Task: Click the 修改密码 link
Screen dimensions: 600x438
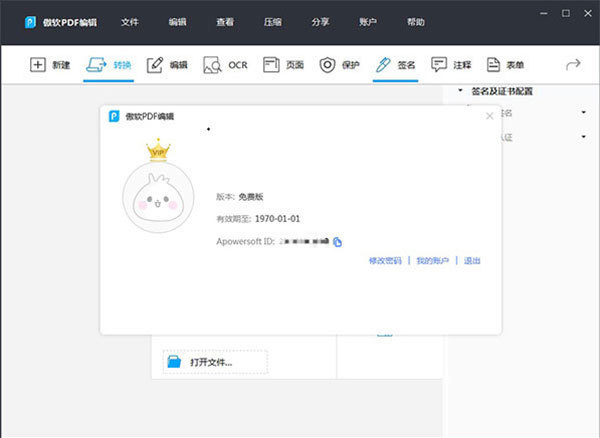Action: (x=385, y=261)
